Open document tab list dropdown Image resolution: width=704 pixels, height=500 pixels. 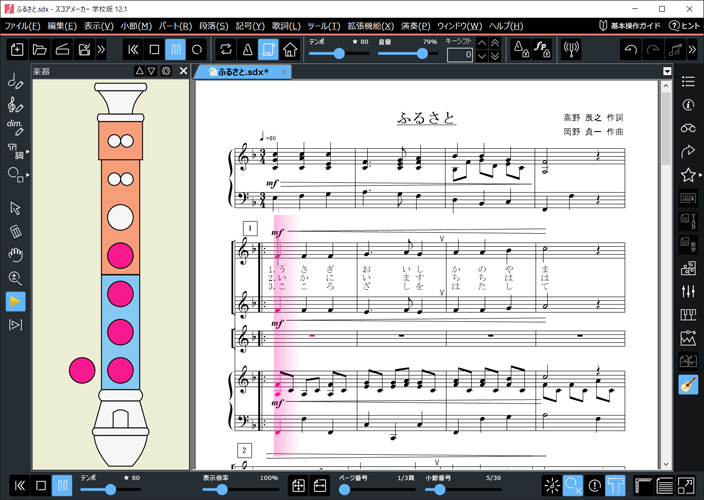coord(667,71)
